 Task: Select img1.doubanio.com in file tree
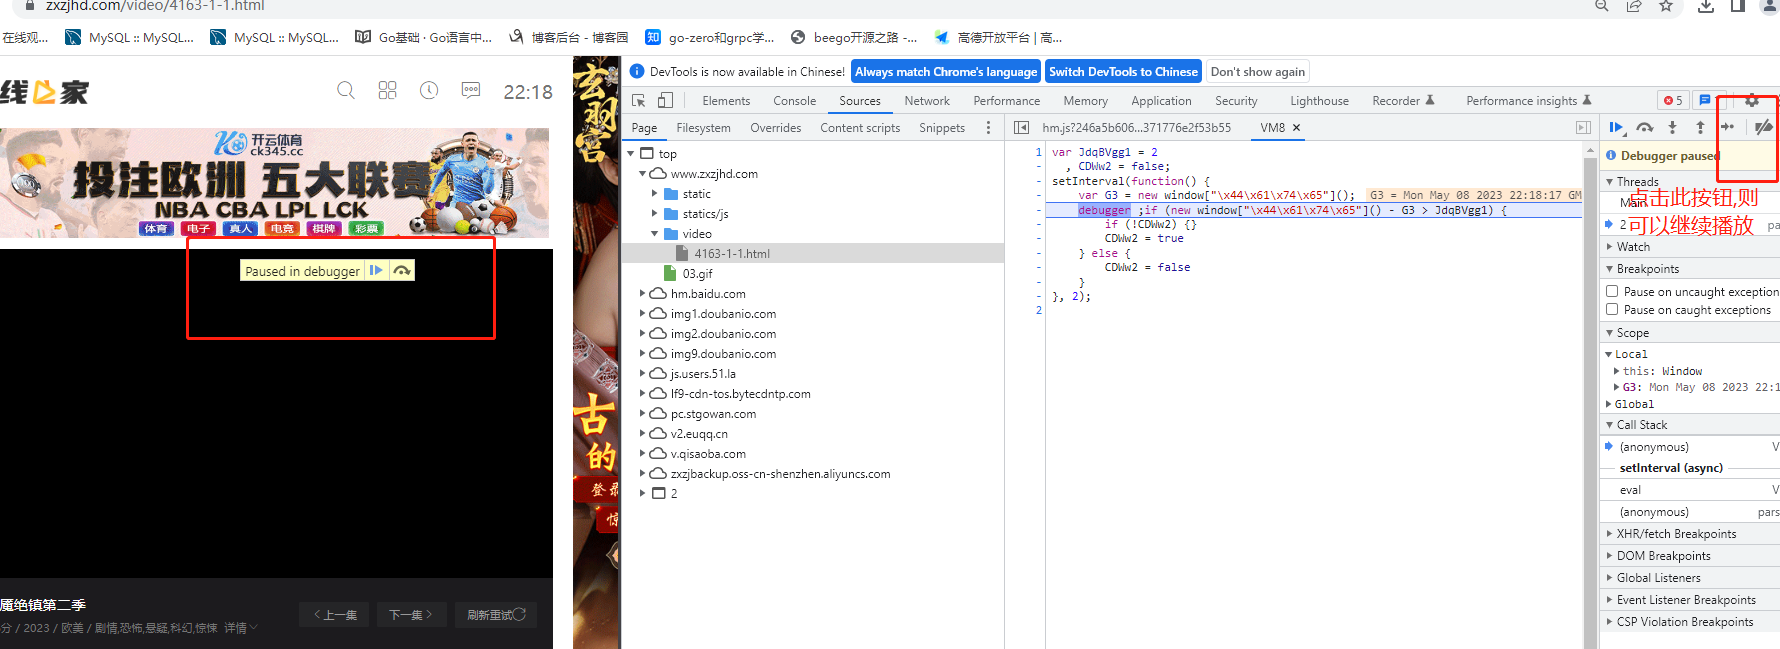click(x=723, y=314)
